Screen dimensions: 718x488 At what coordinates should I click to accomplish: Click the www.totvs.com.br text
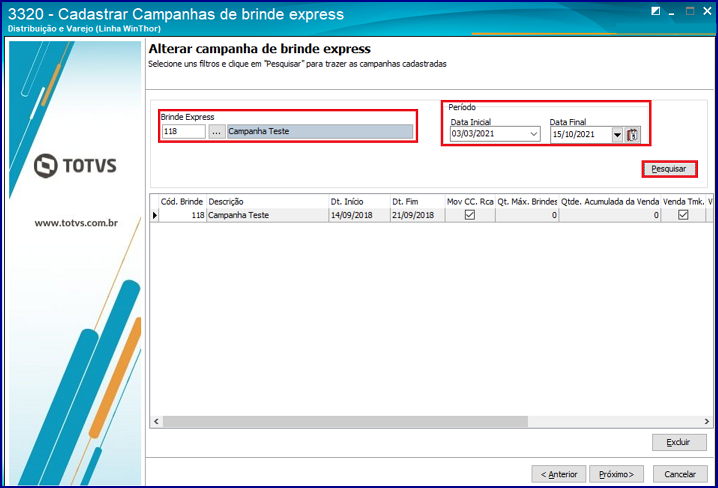76,223
